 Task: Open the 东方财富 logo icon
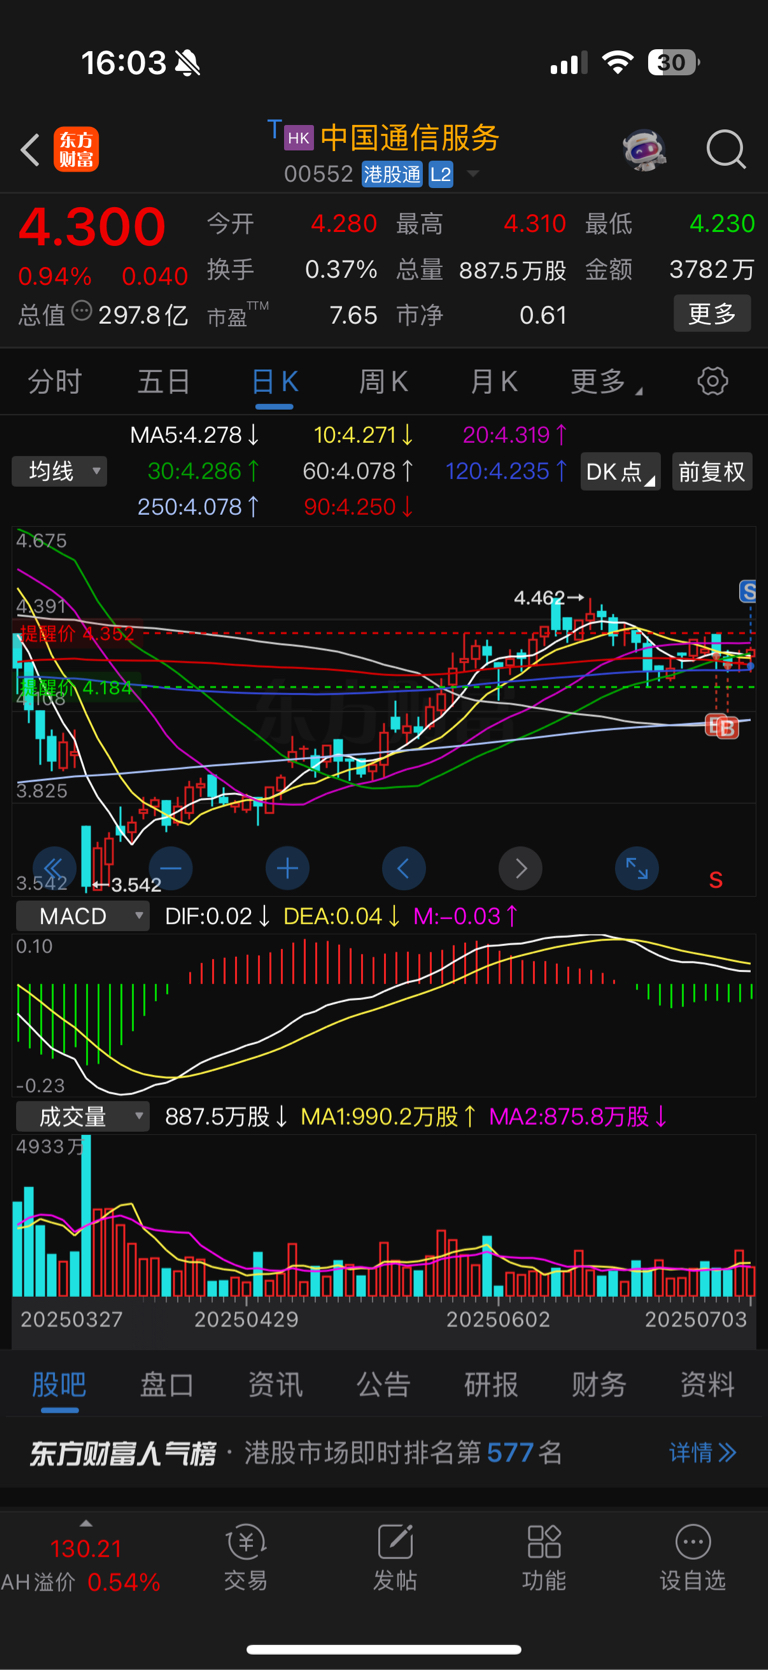tap(76, 150)
